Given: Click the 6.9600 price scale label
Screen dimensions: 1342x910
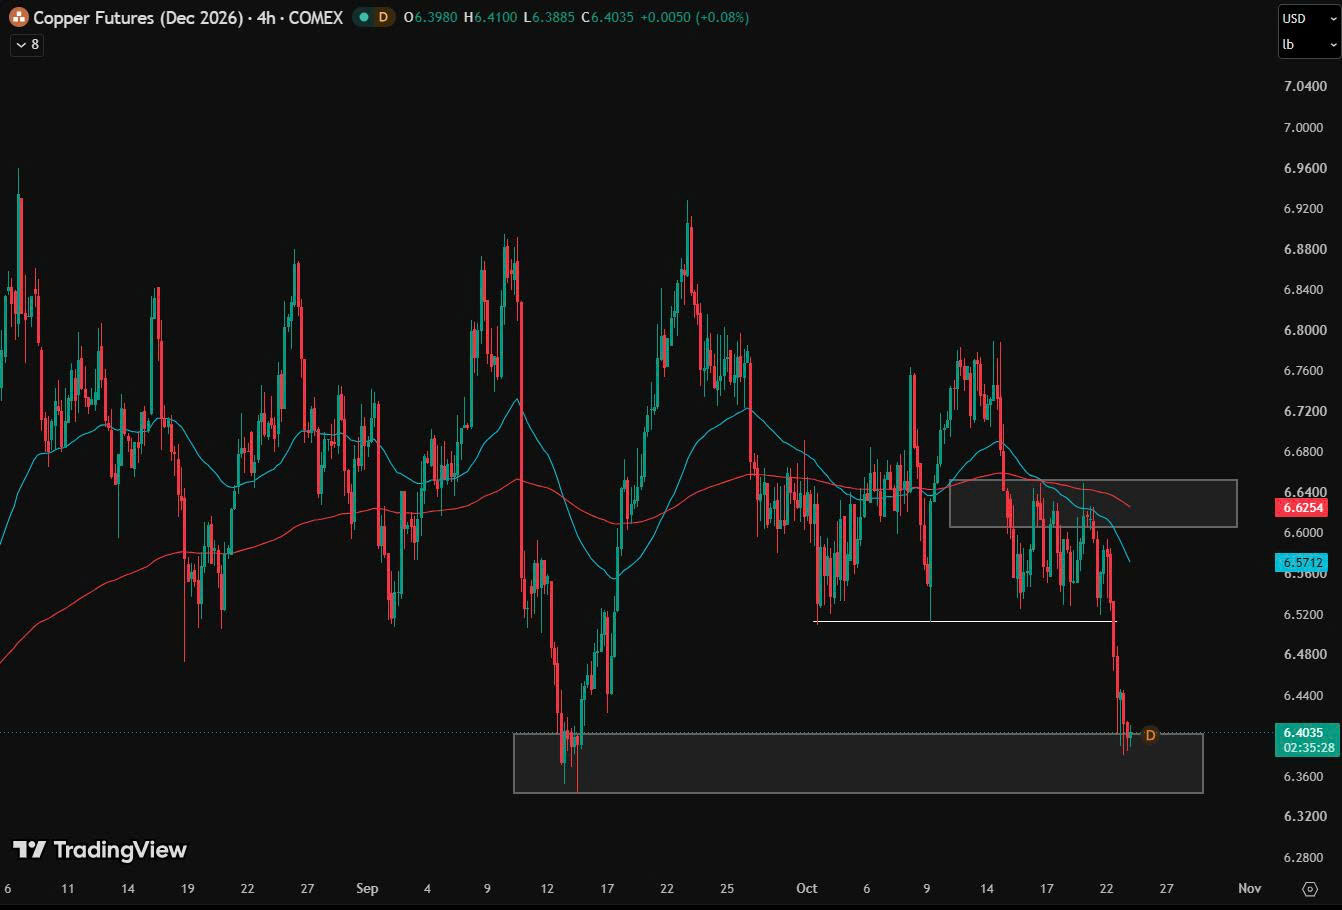Looking at the screenshot, I should pyautogui.click(x=1305, y=168).
